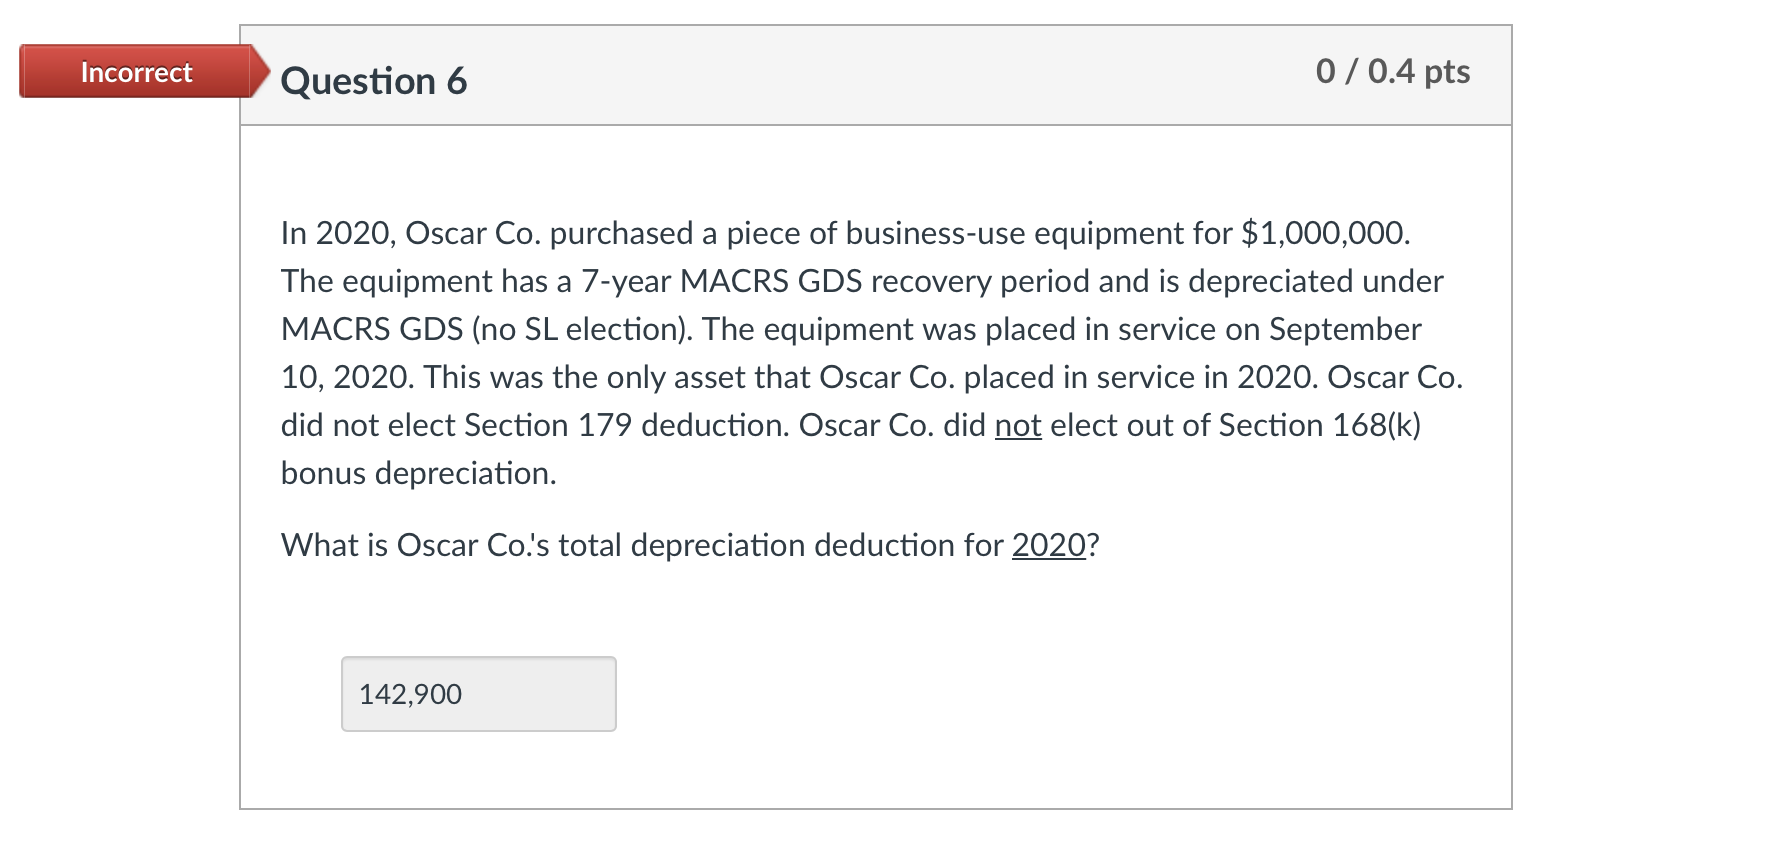
Task: Select the underlined word 2020
Action: pos(1048,546)
